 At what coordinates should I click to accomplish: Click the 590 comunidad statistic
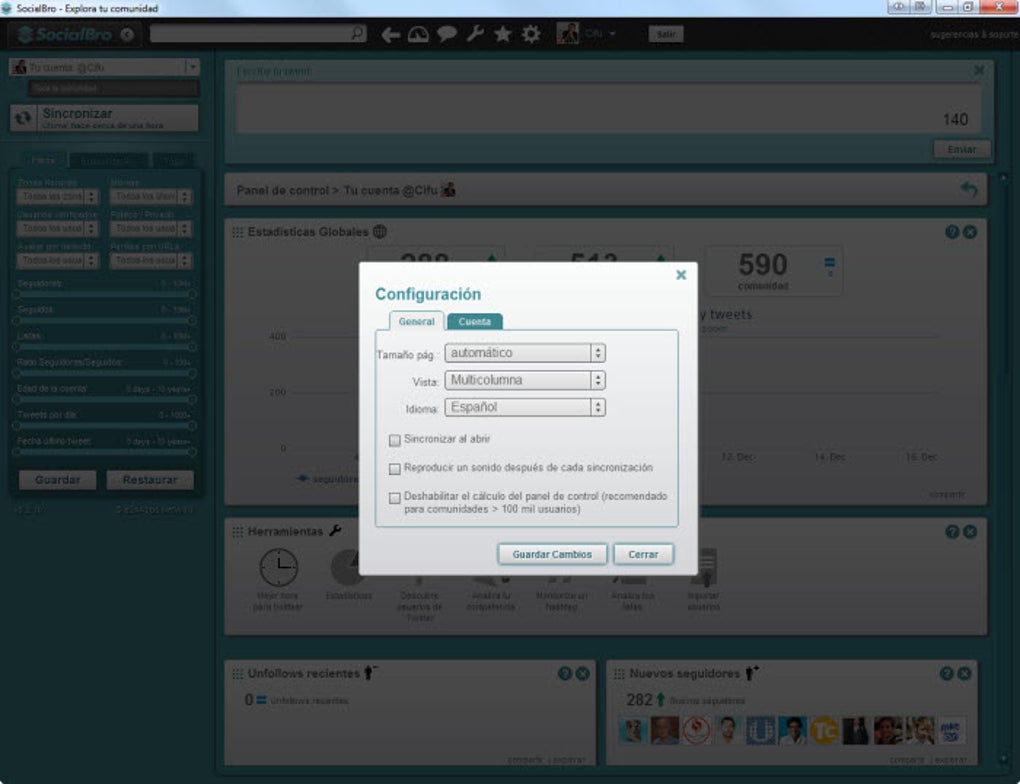pyautogui.click(x=774, y=271)
